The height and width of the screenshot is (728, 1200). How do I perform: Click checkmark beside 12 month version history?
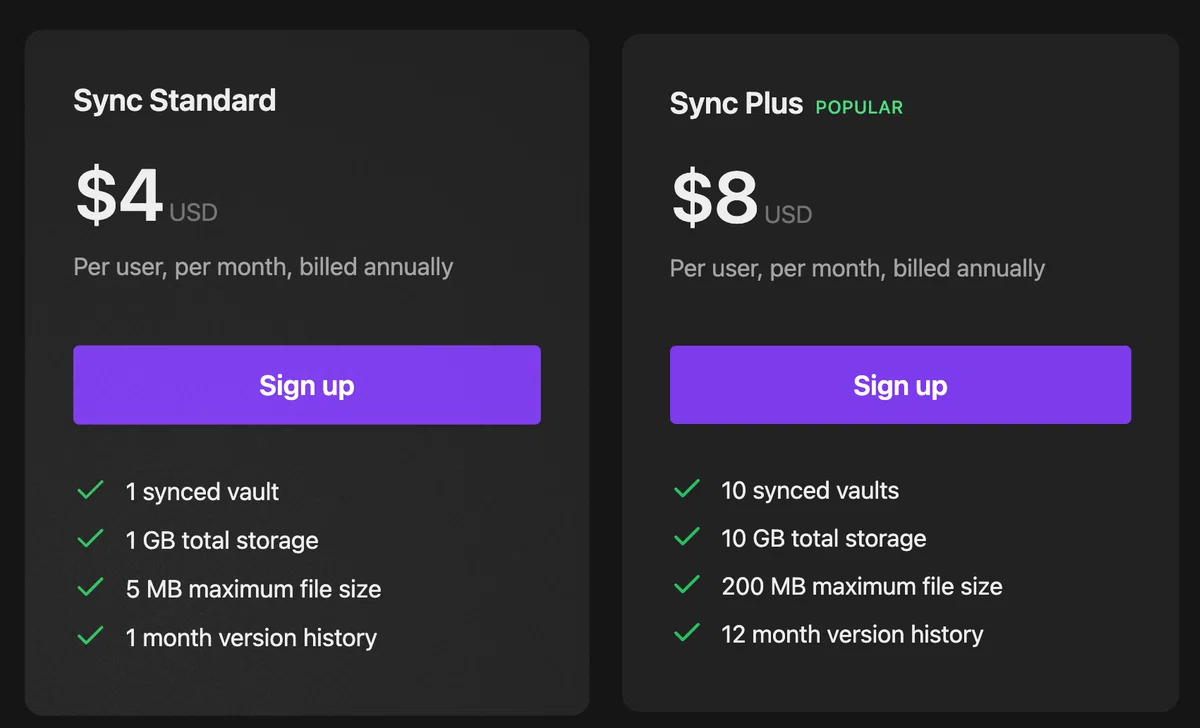[x=687, y=633]
